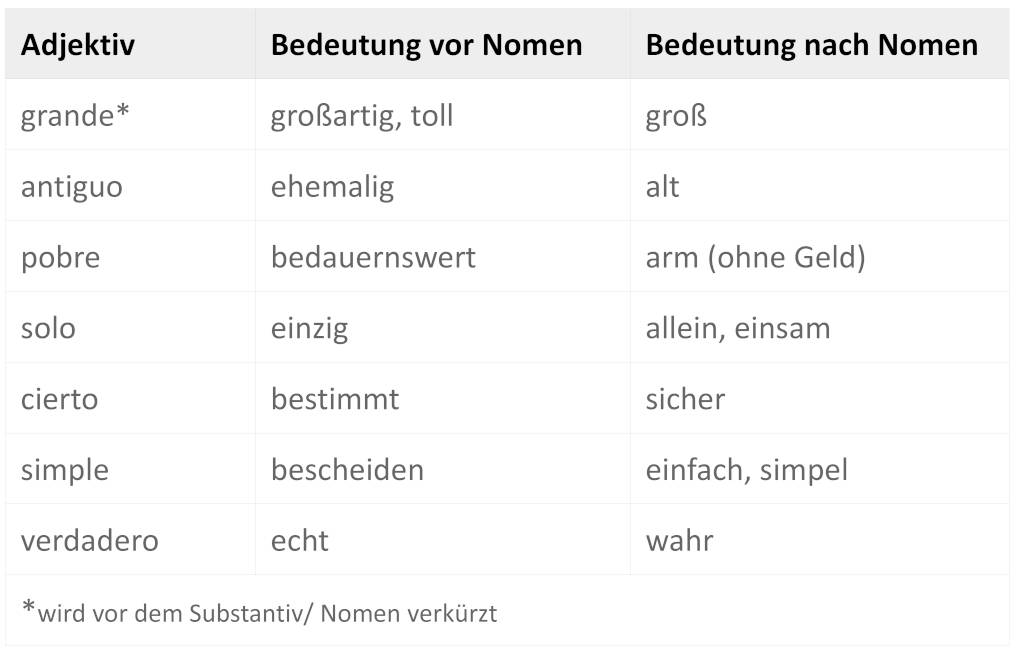Select the "grande*" cell
Image resolution: width=1020 pixels, height=656 pixels.
(x=75, y=116)
